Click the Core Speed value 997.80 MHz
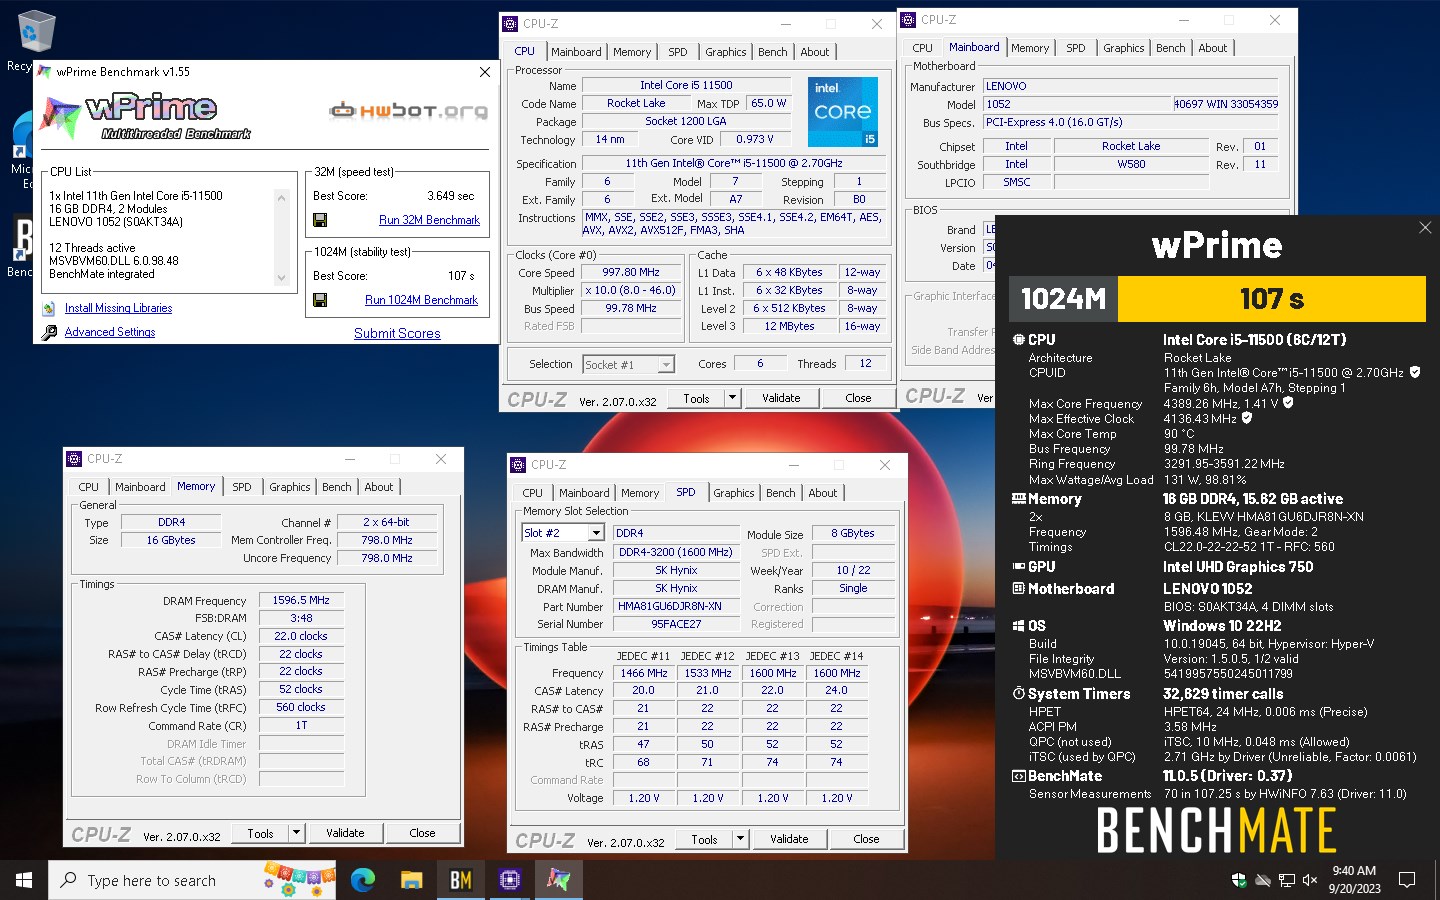Image resolution: width=1440 pixels, height=900 pixels. pos(631,272)
